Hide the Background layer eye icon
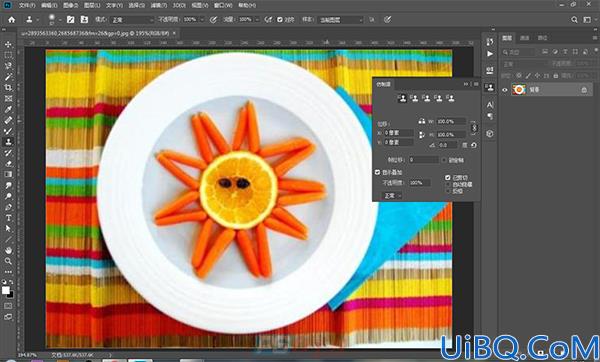The width and height of the screenshot is (600, 362). click(505, 90)
